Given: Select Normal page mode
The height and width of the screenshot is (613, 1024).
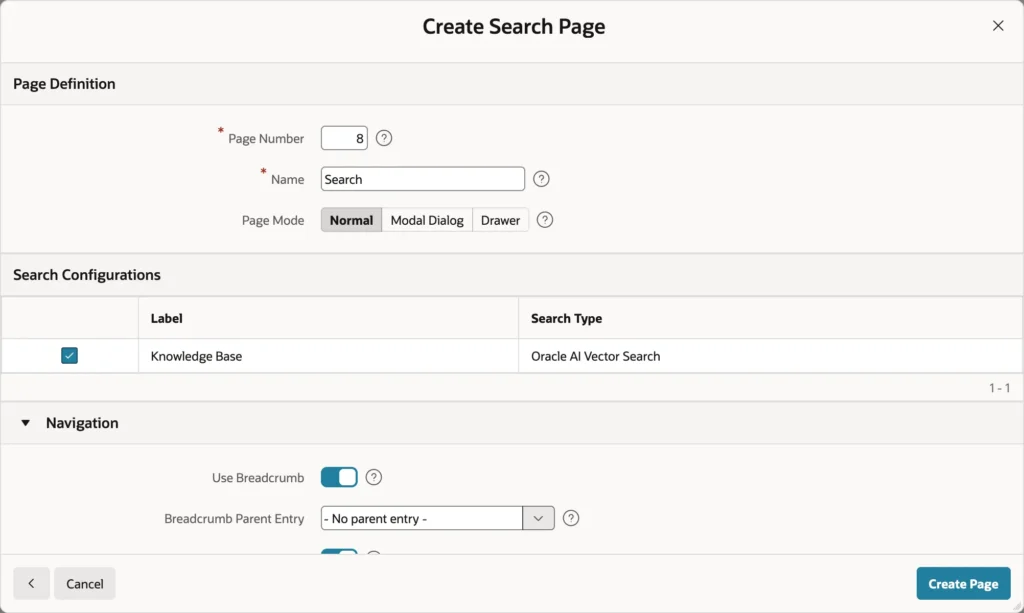Looking at the screenshot, I should [x=351, y=220].
